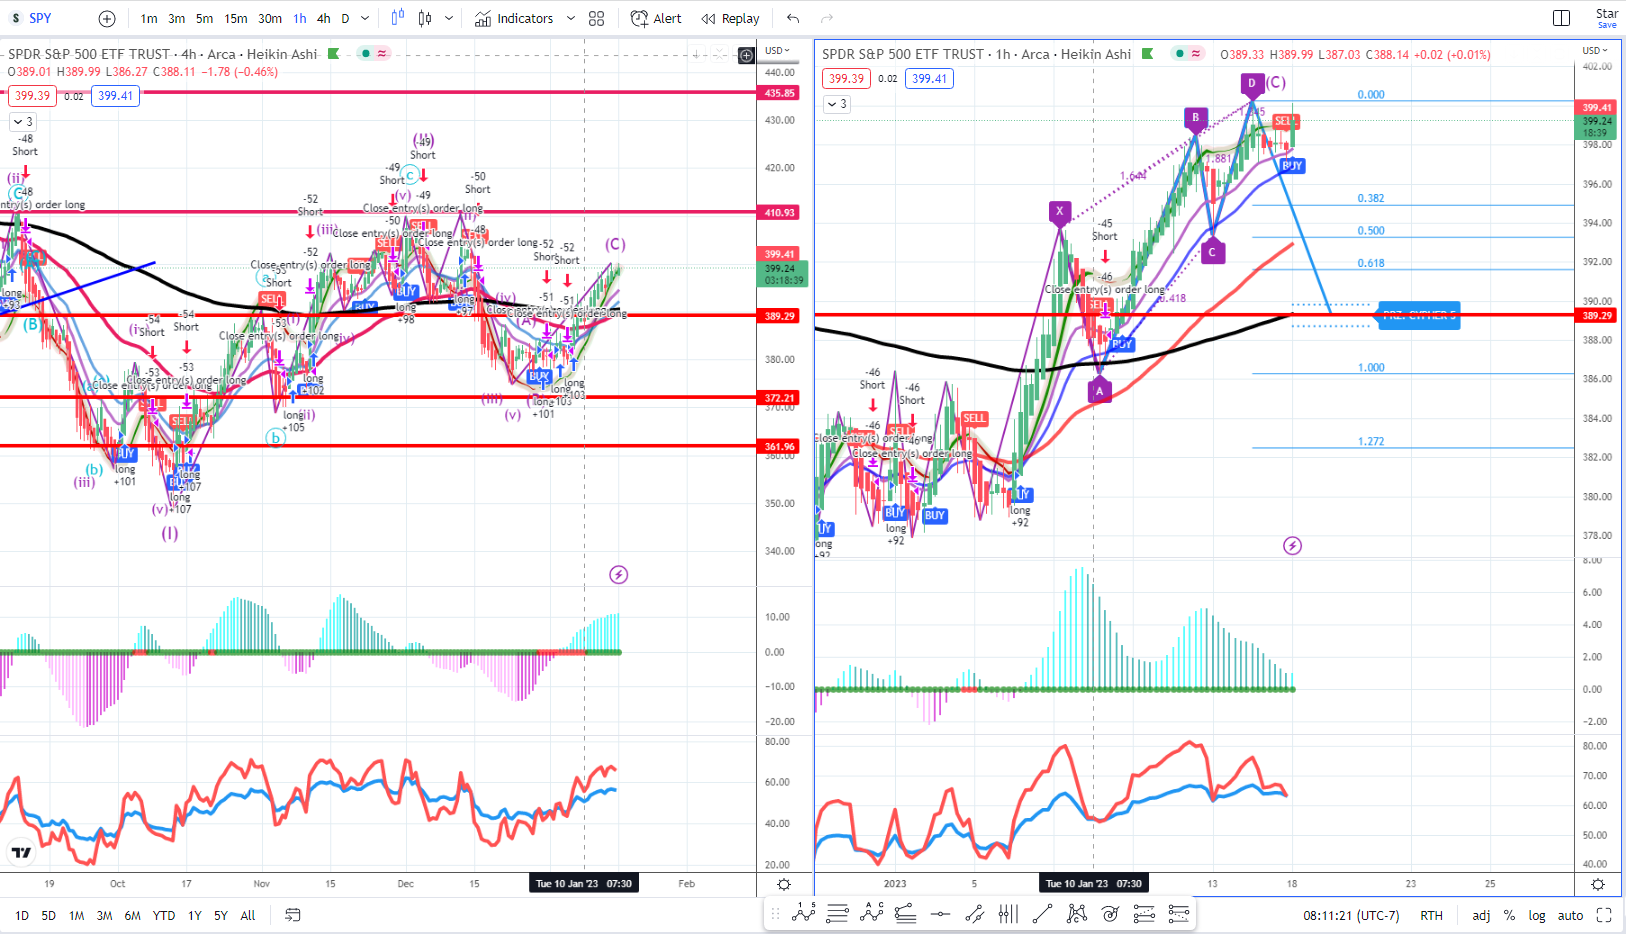Image resolution: width=1626 pixels, height=934 pixels.
Task: Select the trend line drawing tool
Action: pos(1042,913)
